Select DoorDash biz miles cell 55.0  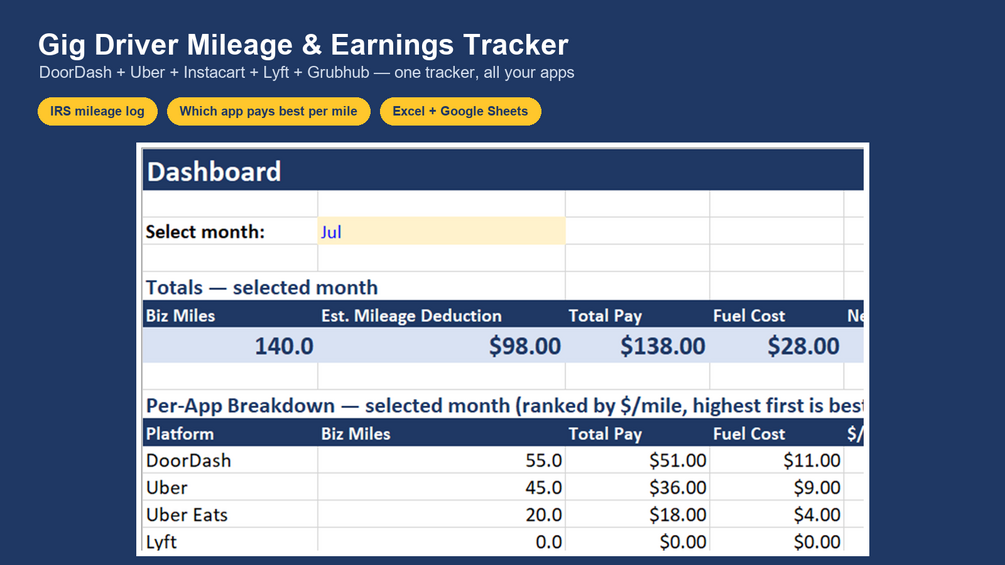(442, 460)
